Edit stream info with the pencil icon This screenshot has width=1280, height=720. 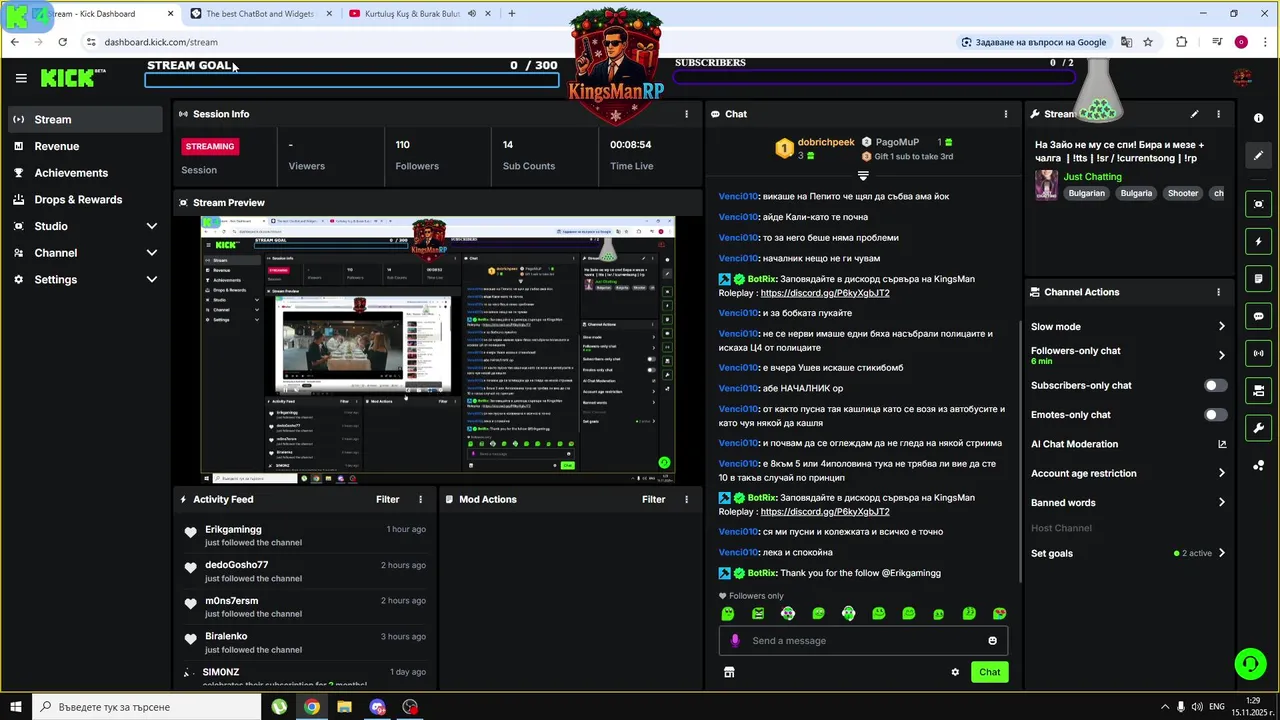(1194, 114)
